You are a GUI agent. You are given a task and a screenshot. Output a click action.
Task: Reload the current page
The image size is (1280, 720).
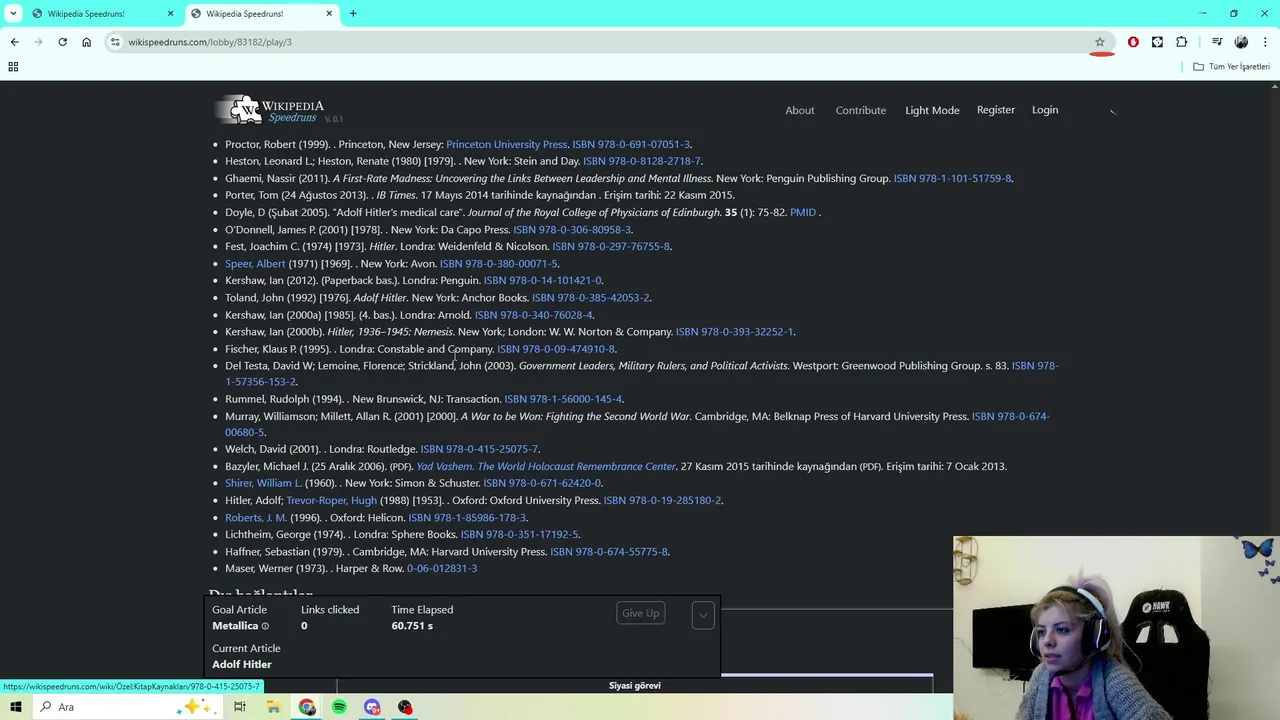point(62,42)
